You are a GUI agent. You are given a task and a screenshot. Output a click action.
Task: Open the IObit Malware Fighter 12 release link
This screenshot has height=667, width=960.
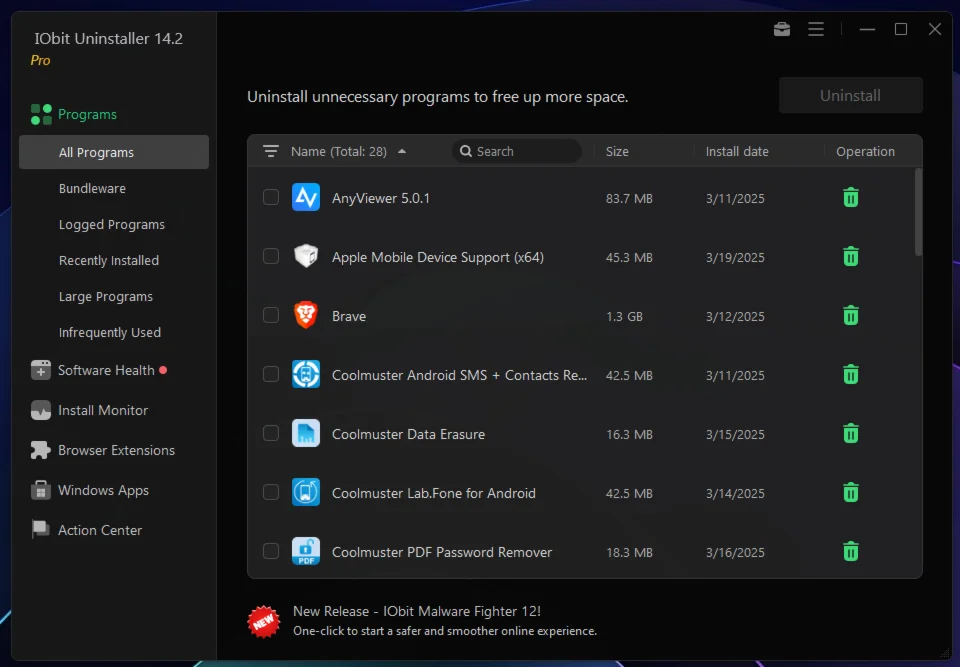[417, 611]
